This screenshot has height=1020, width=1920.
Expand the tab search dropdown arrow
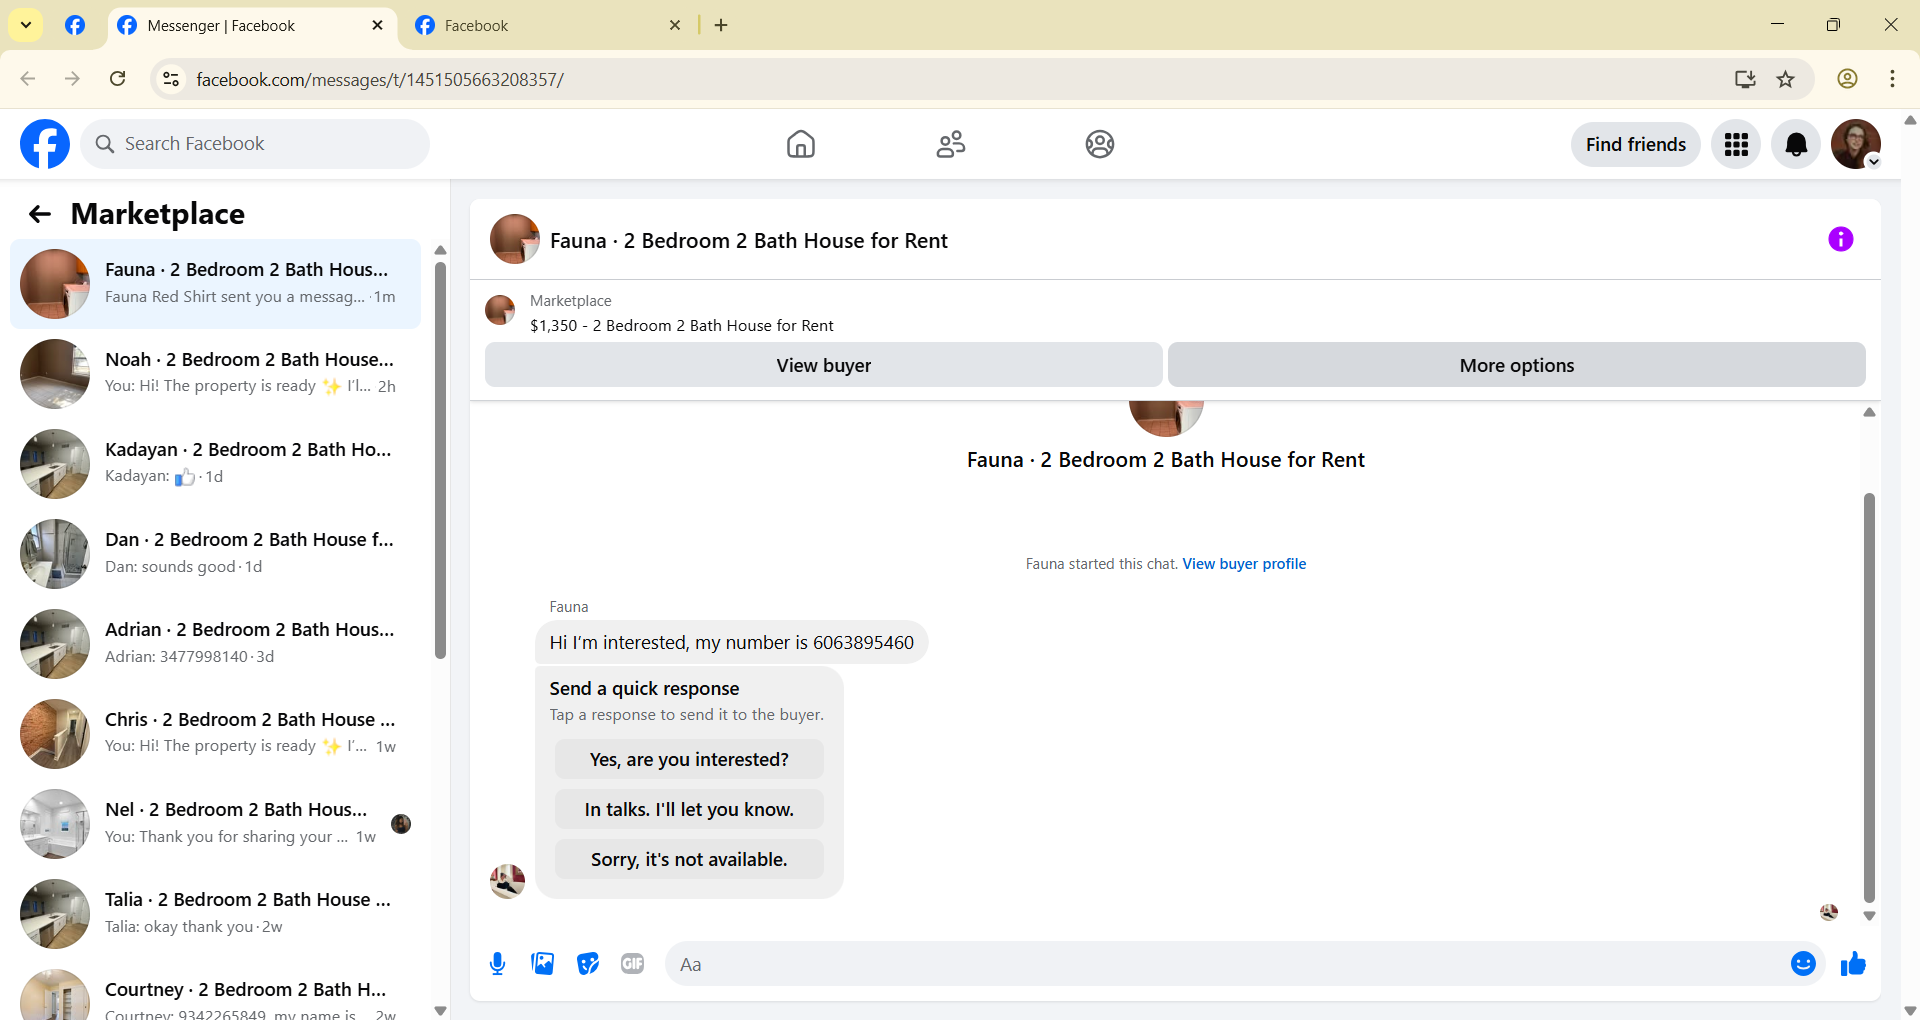click(26, 25)
